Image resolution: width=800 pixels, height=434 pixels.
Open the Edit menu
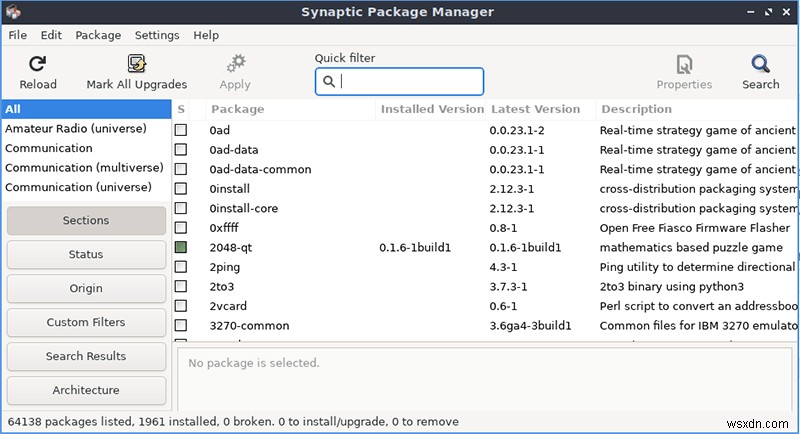point(51,35)
